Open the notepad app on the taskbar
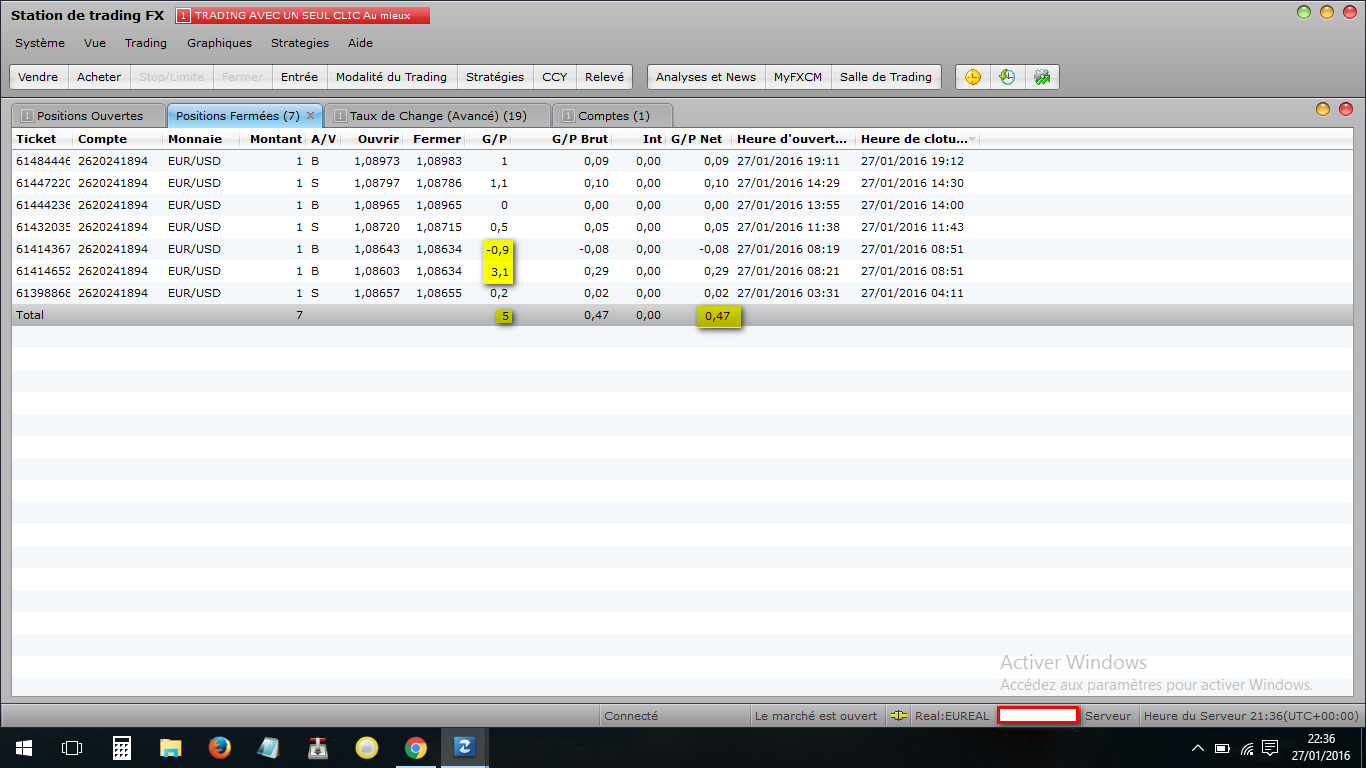1366x768 pixels. pos(269,747)
